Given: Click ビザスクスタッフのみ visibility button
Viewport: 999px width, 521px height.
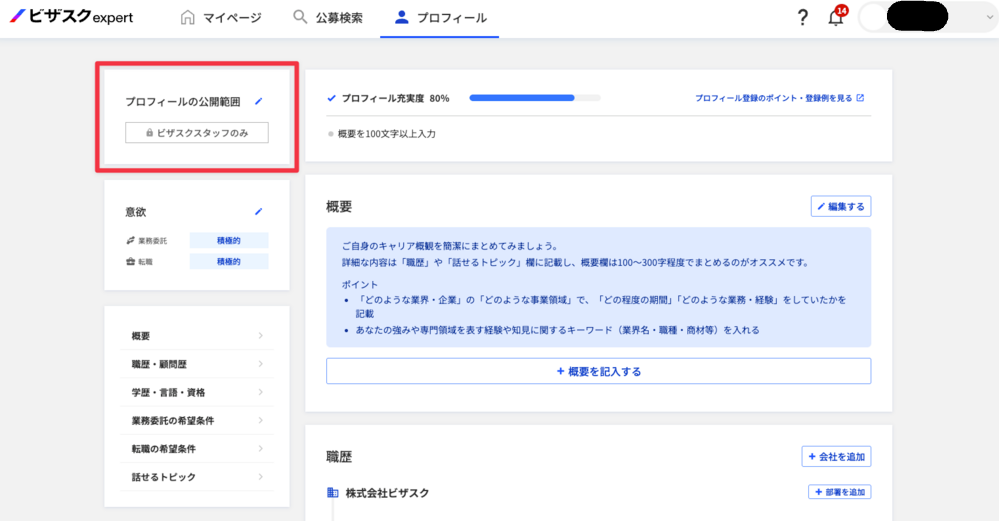Looking at the screenshot, I should [197, 132].
